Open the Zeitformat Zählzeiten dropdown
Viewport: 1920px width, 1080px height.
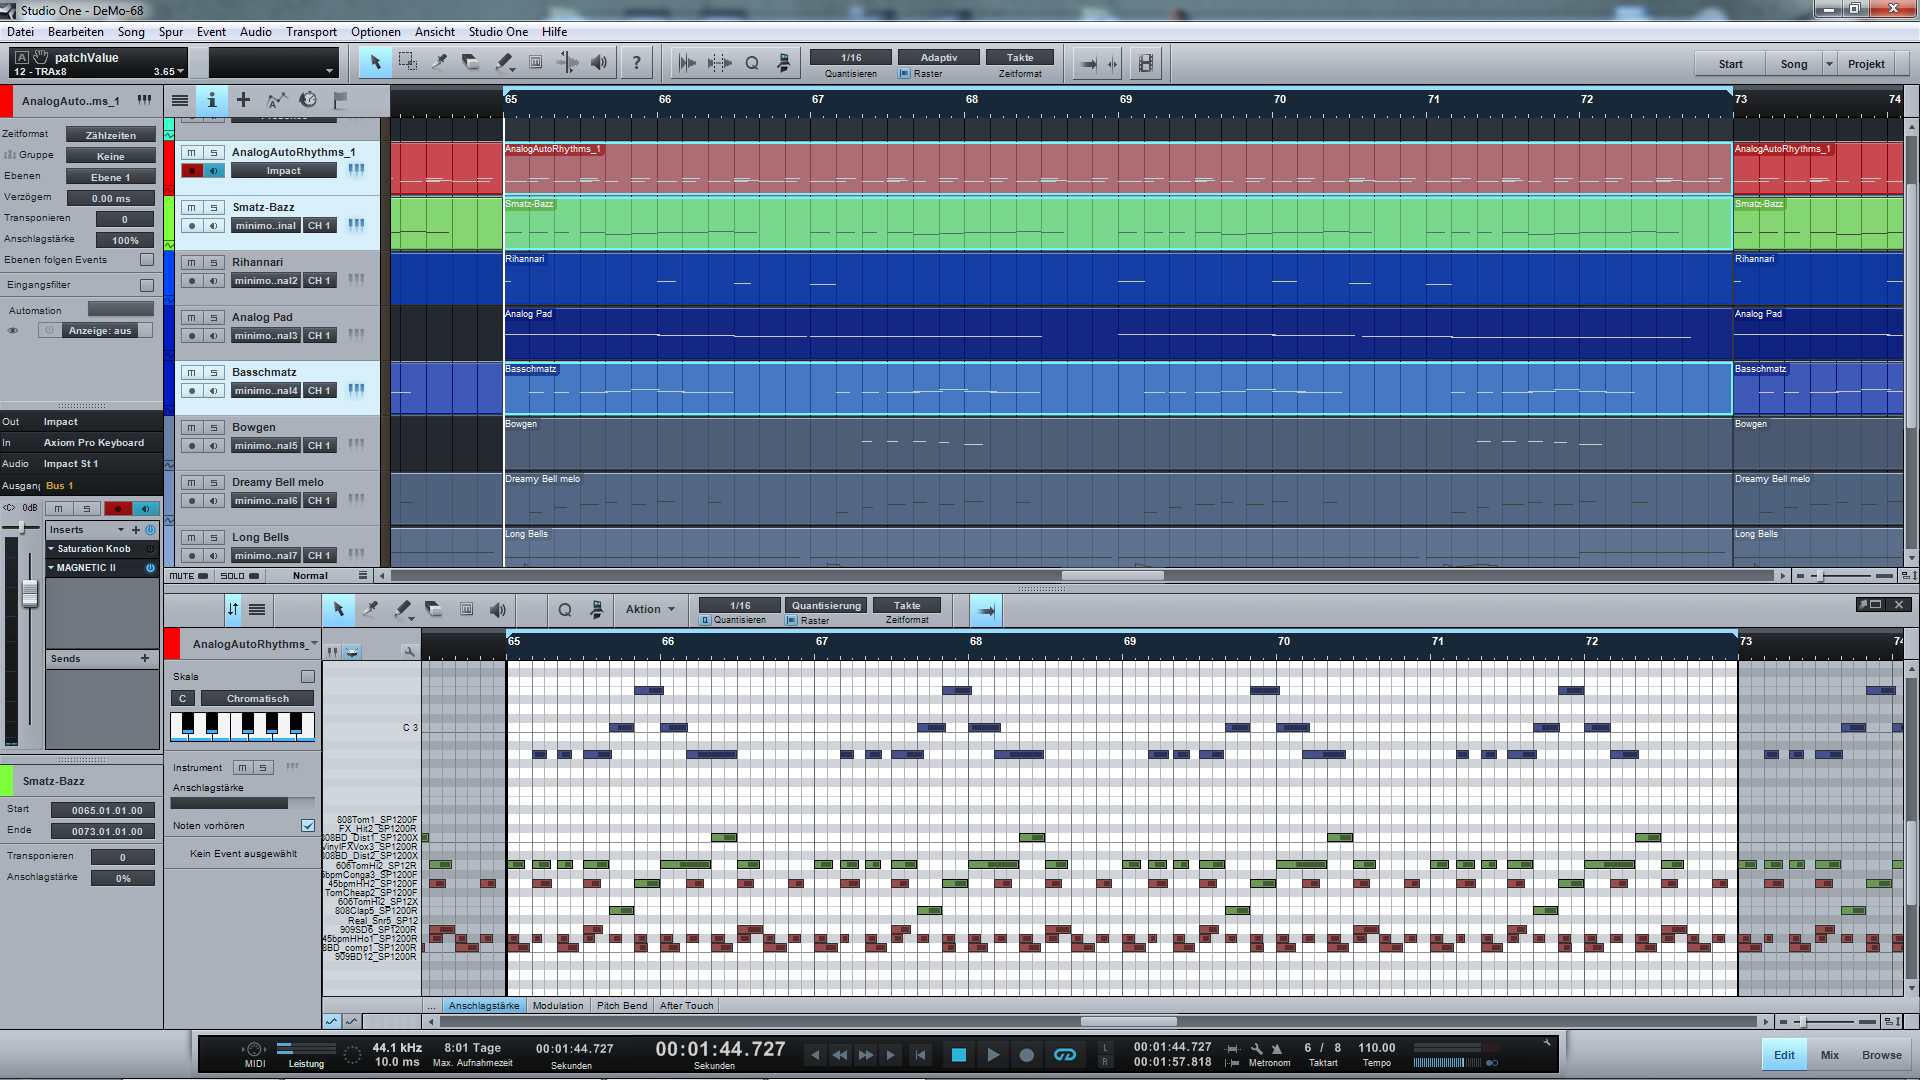point(111,135)
